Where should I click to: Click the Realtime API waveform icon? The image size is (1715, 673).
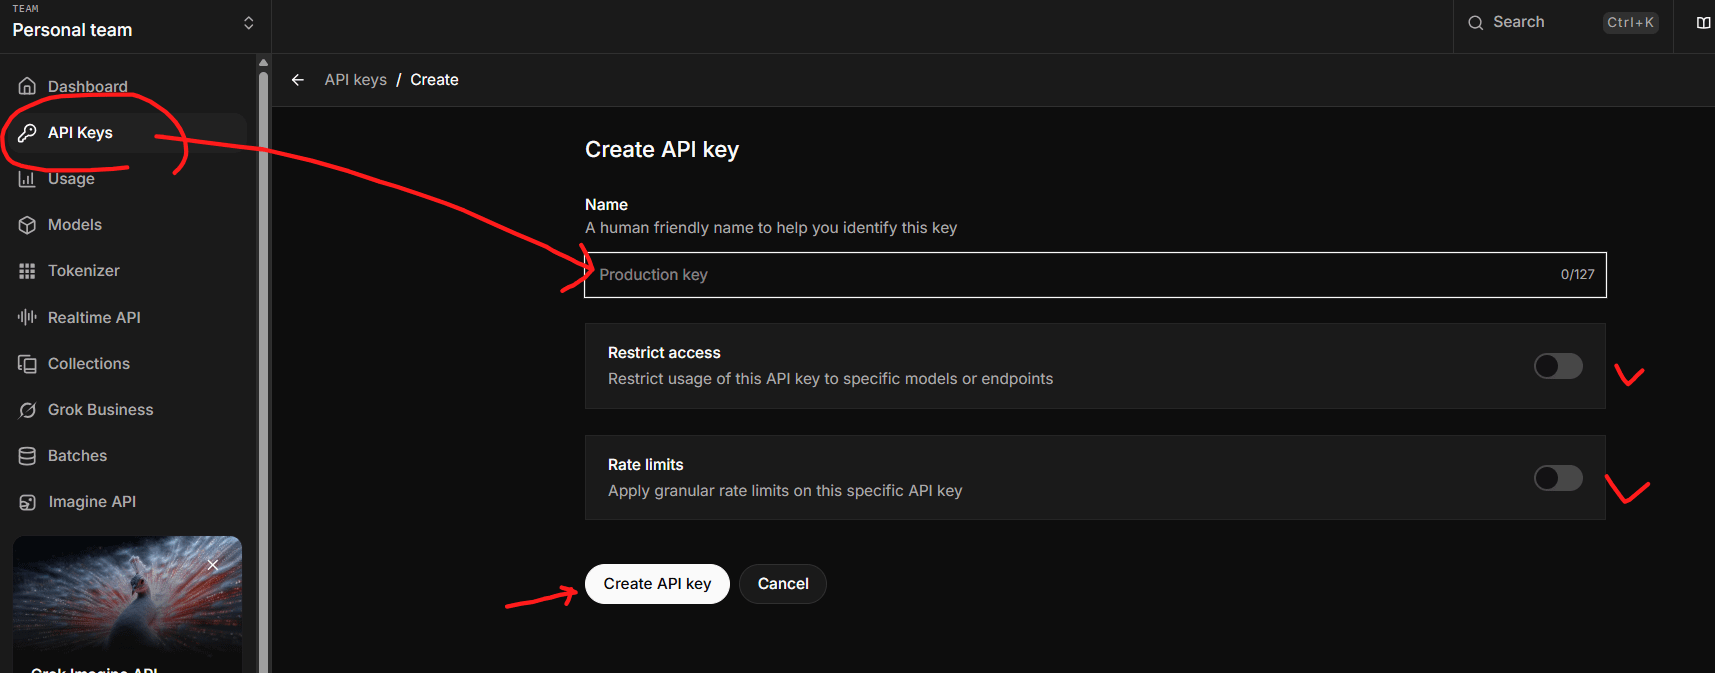(27, 317)
